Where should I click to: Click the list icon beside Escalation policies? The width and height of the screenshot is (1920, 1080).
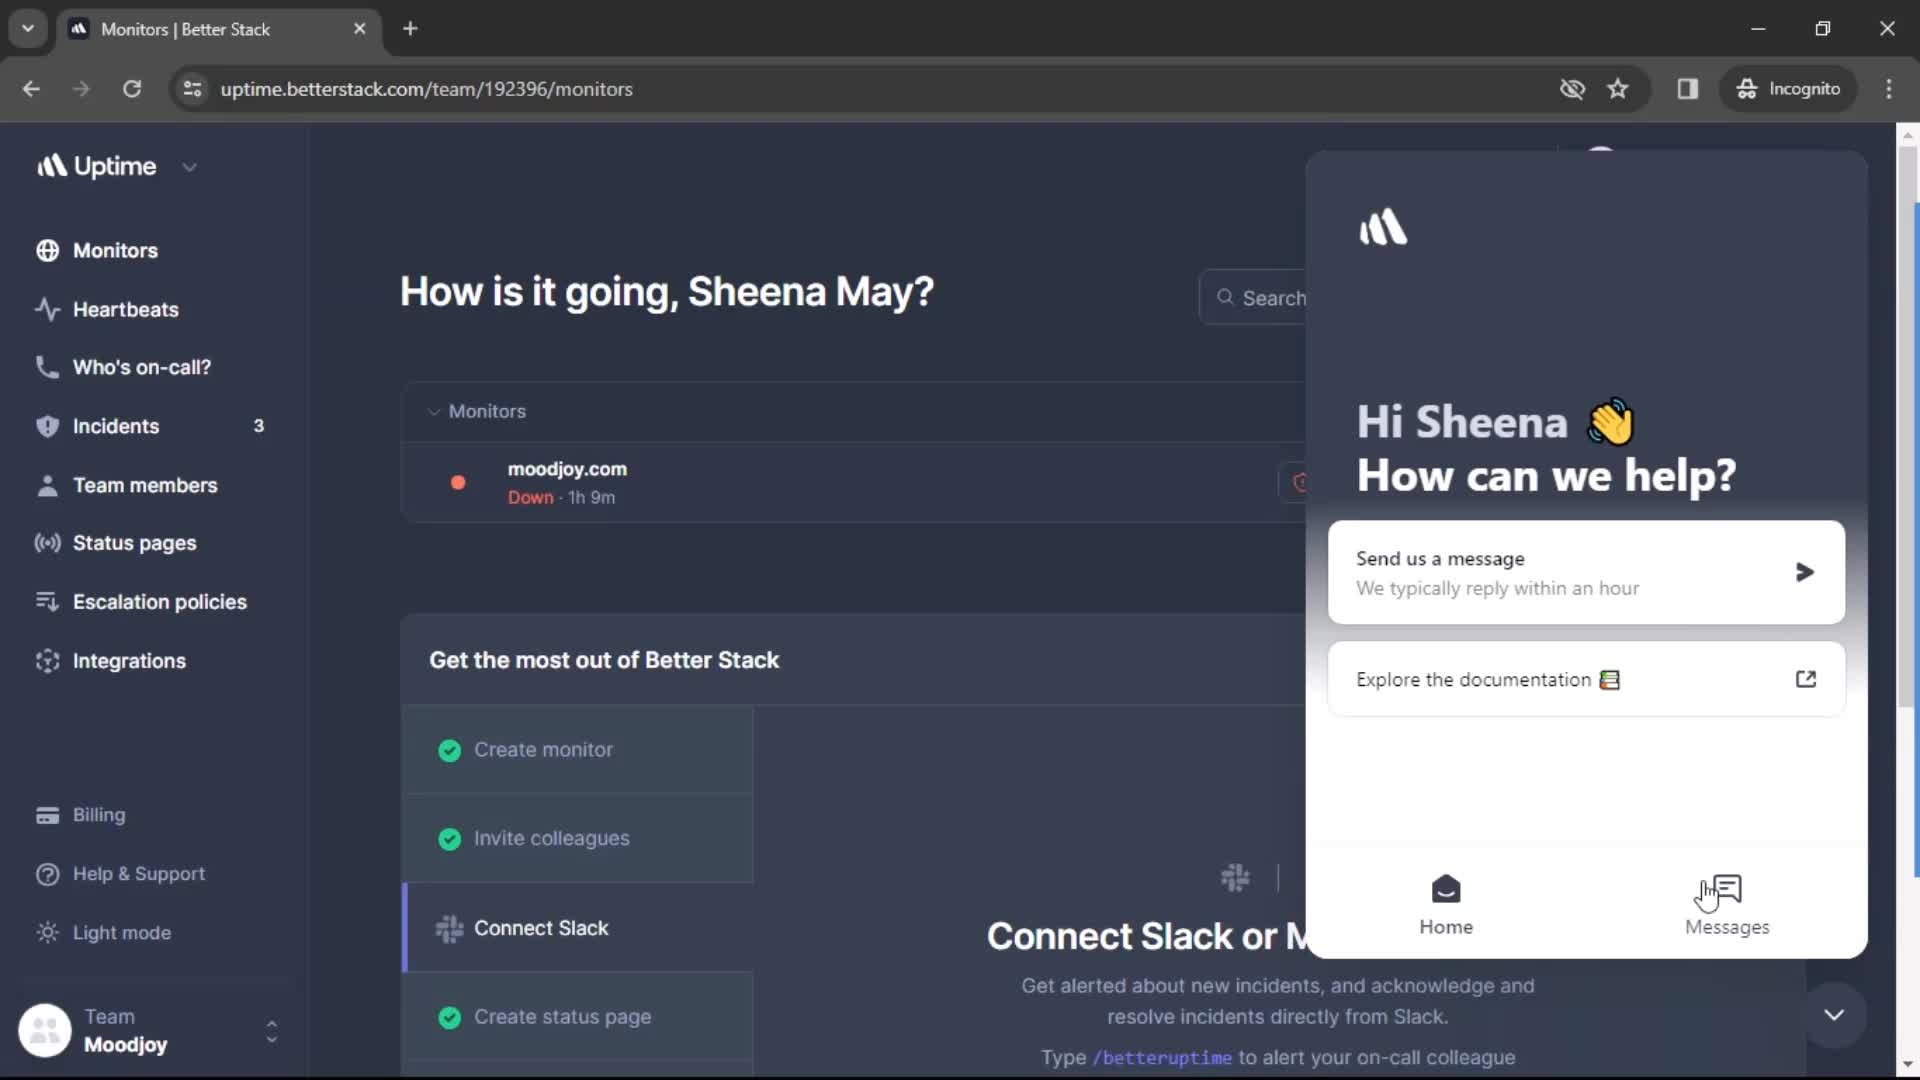[47, 602]
